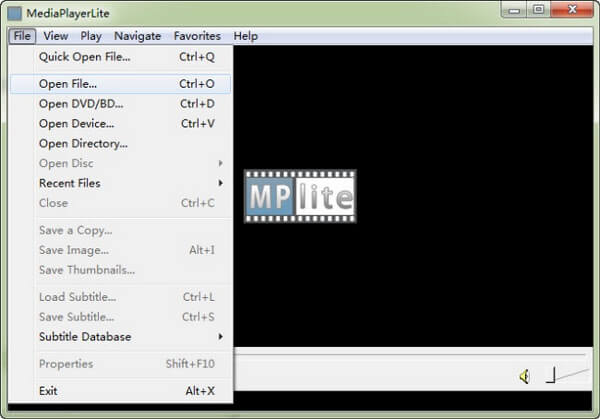The height and width of the screenshot is (419, 600).
Task: Select Open File... menu entry
Action: 68,84
